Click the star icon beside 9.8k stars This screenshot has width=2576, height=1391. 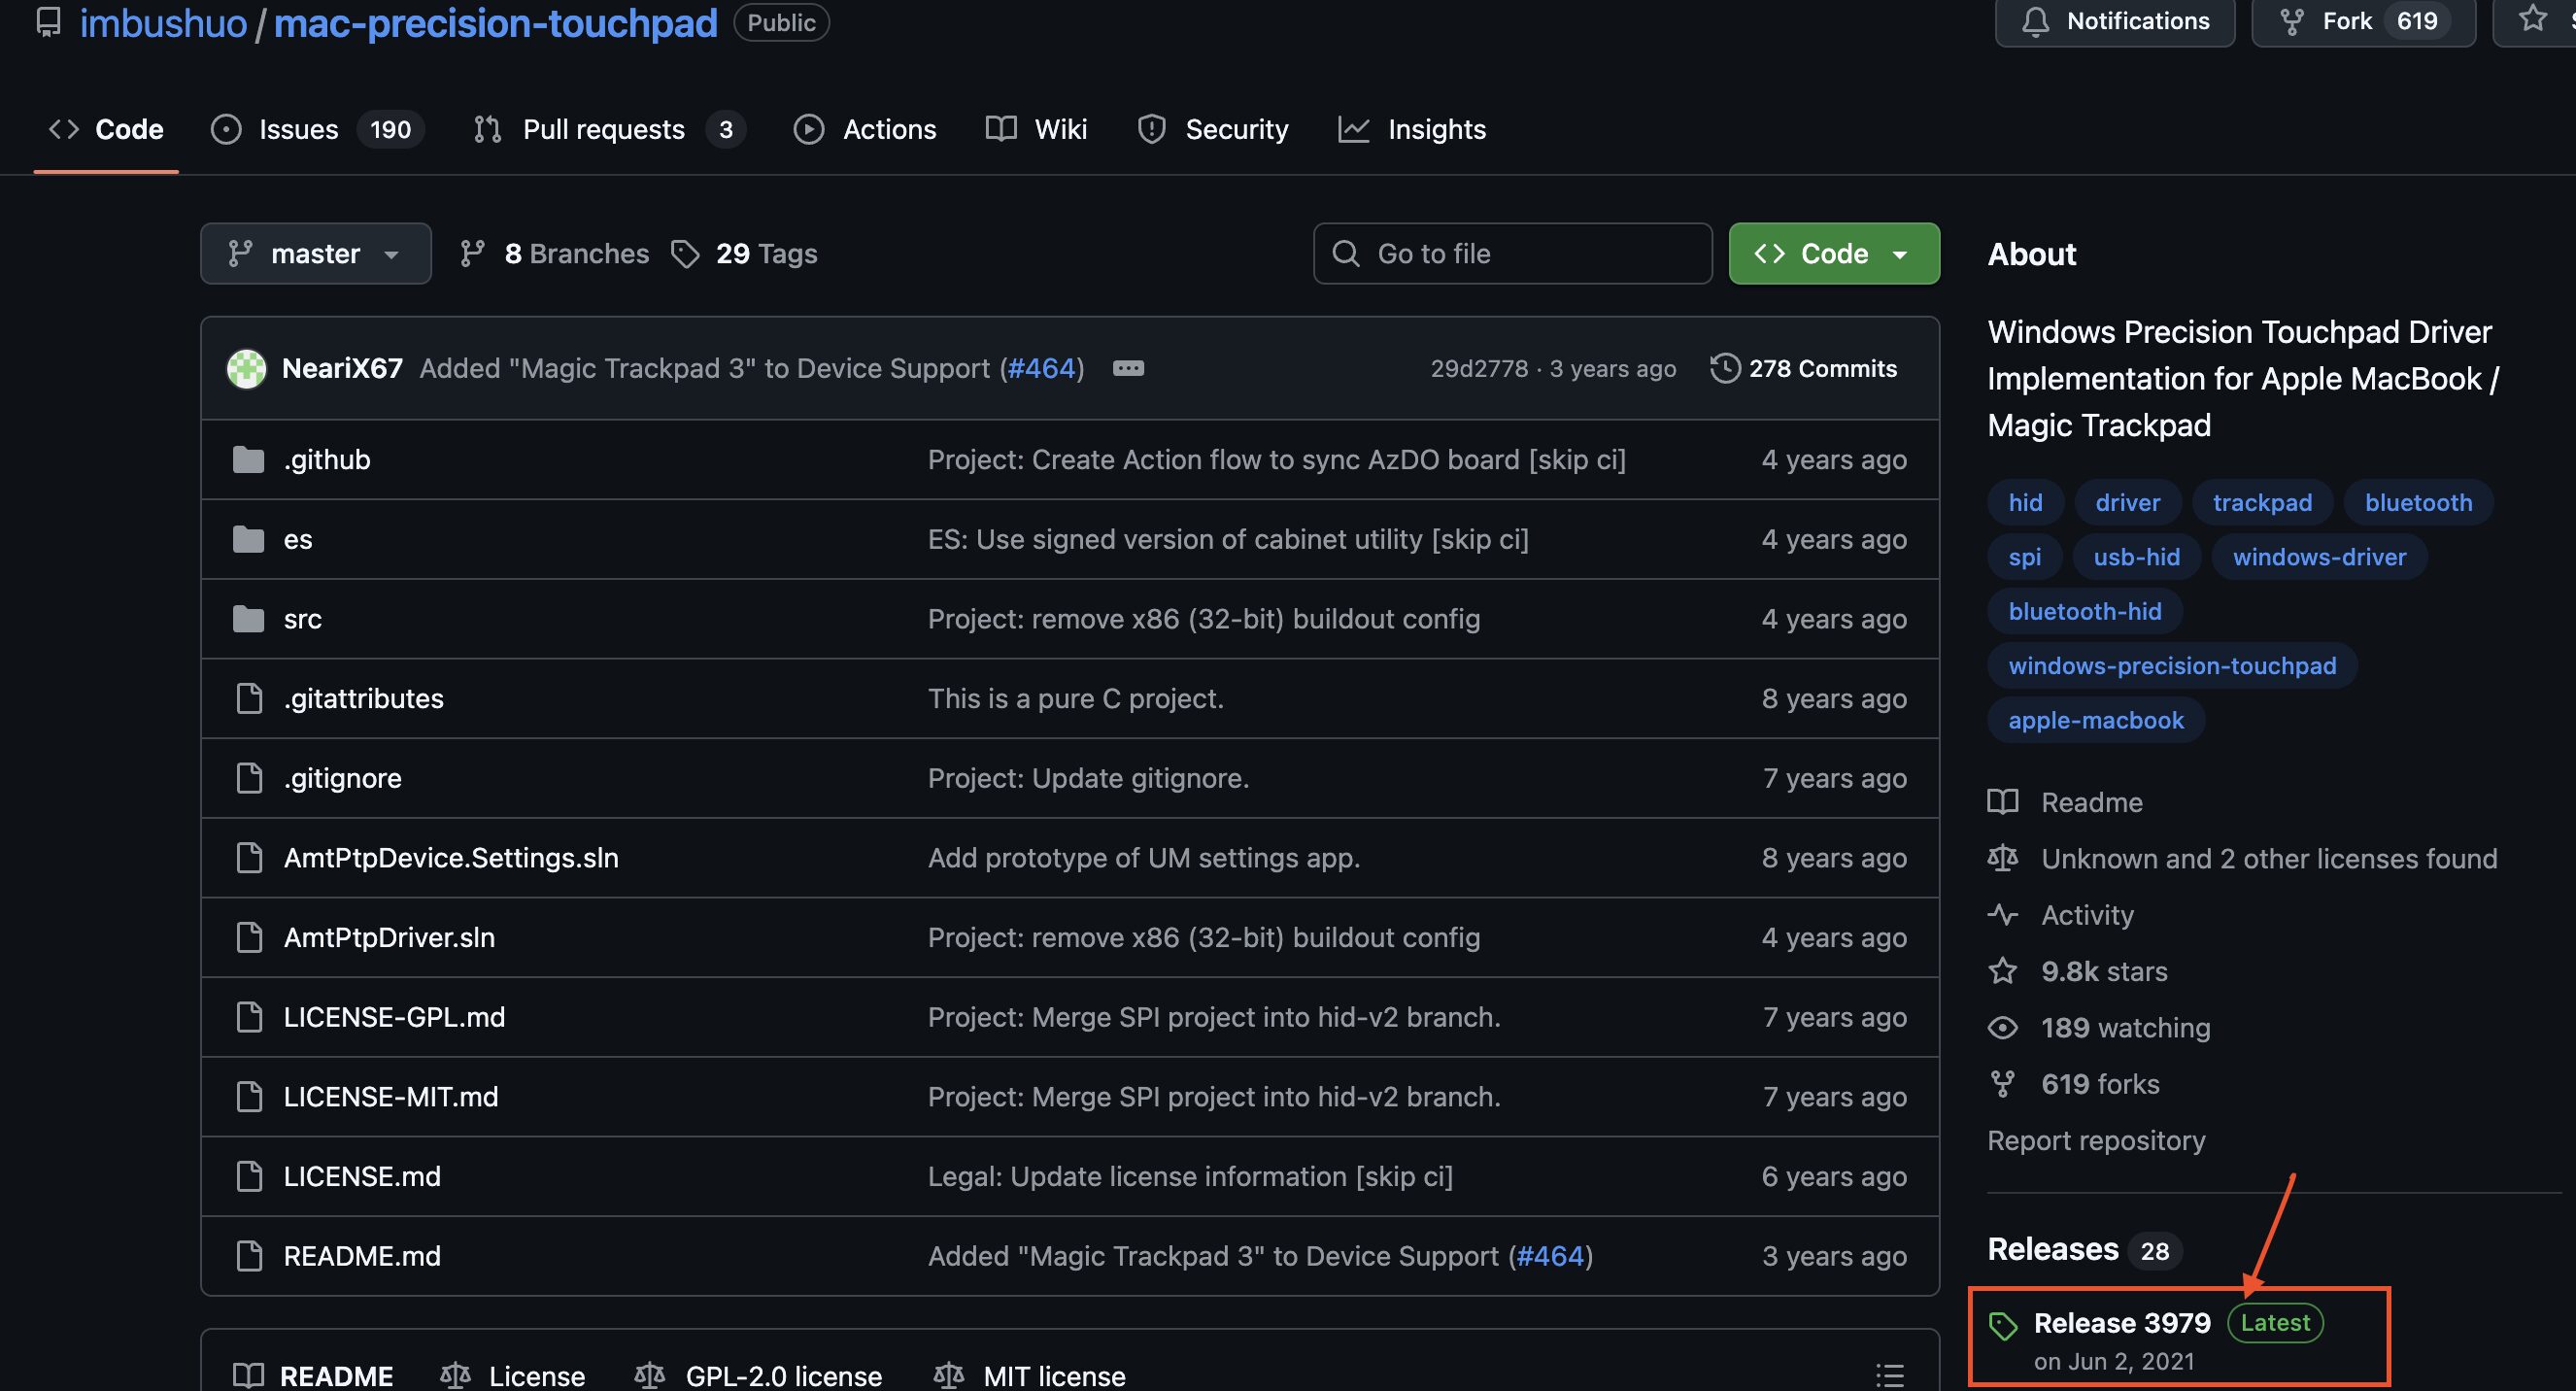tap(2003, 971)
